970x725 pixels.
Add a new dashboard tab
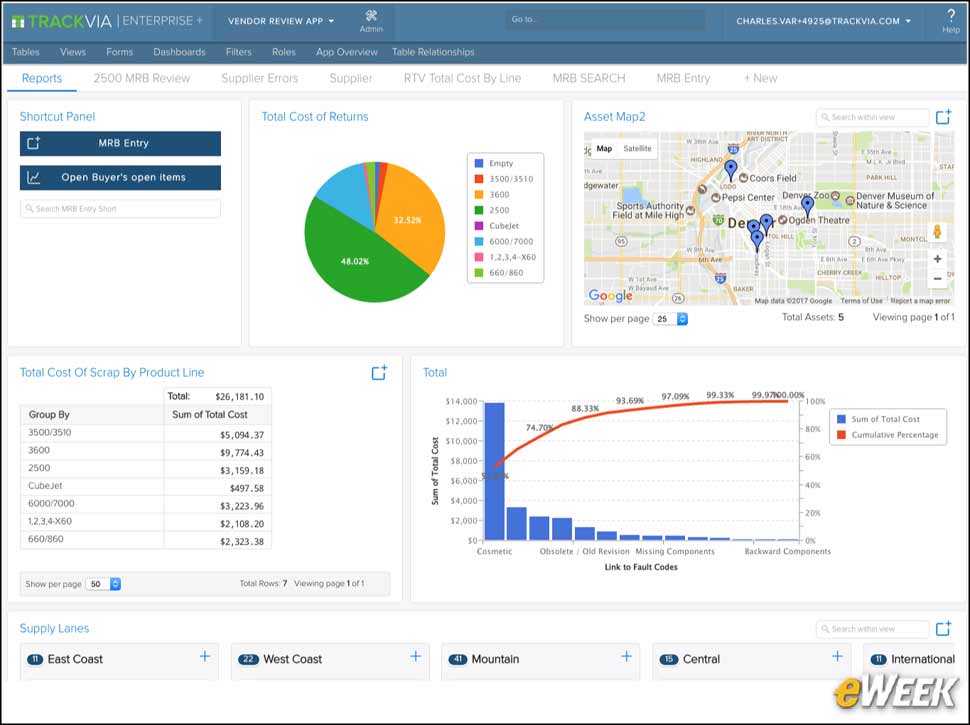click(x=760, y=79)
